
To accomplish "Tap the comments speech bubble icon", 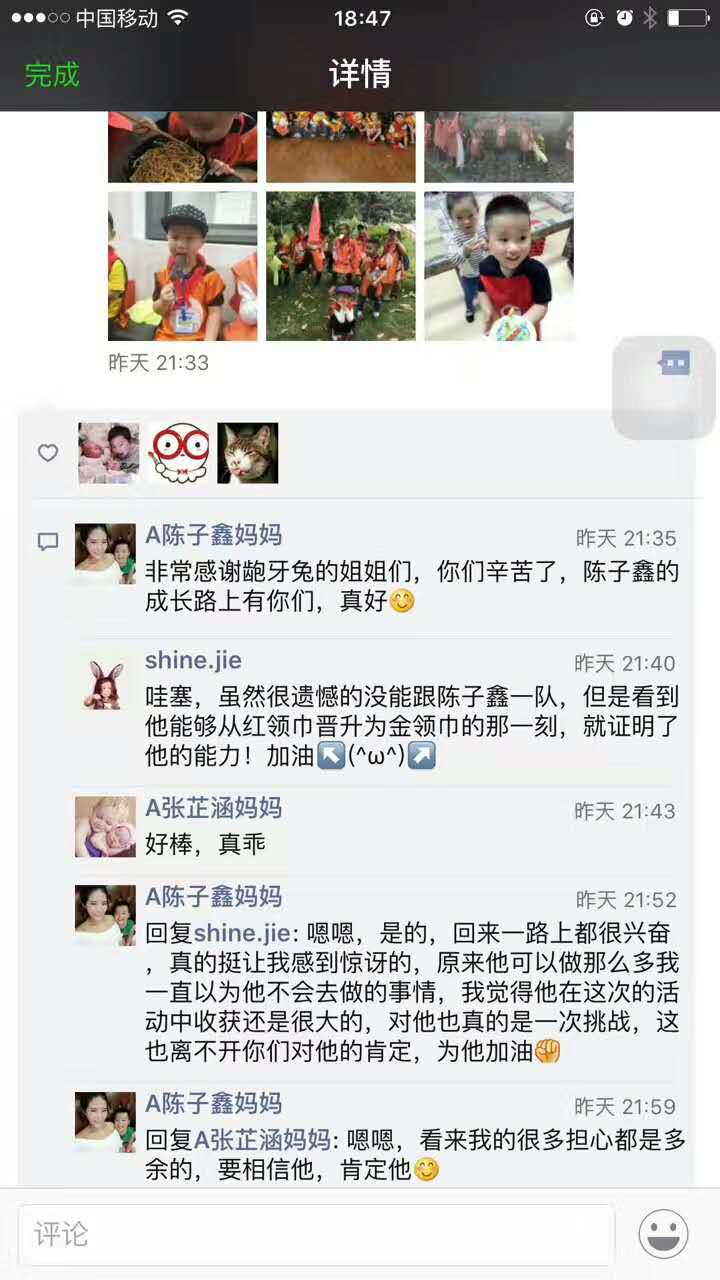I will (48, 542).
